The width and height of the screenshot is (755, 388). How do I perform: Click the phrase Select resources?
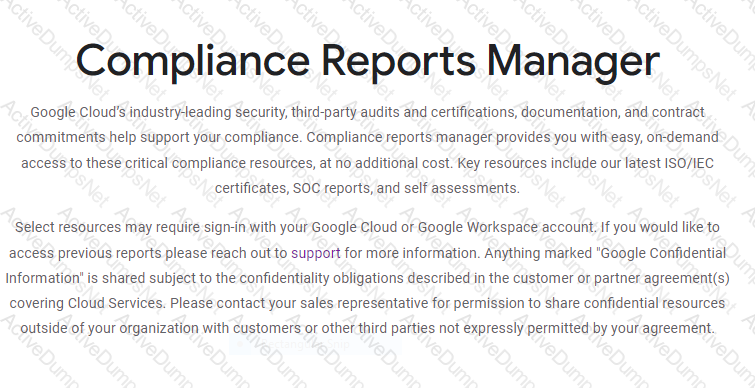pos(68,227)
